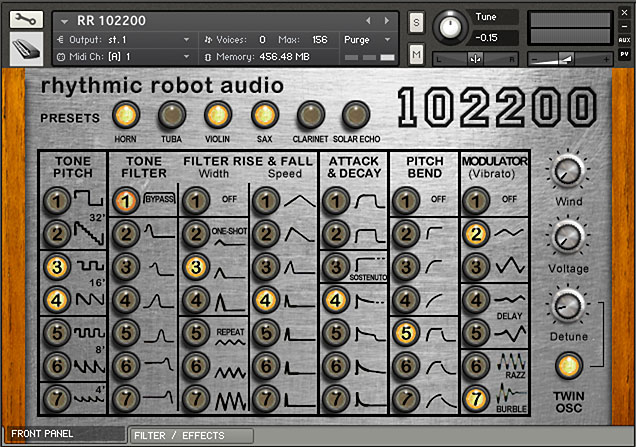Open the wrench instrument edit icon

click(26, 19)
